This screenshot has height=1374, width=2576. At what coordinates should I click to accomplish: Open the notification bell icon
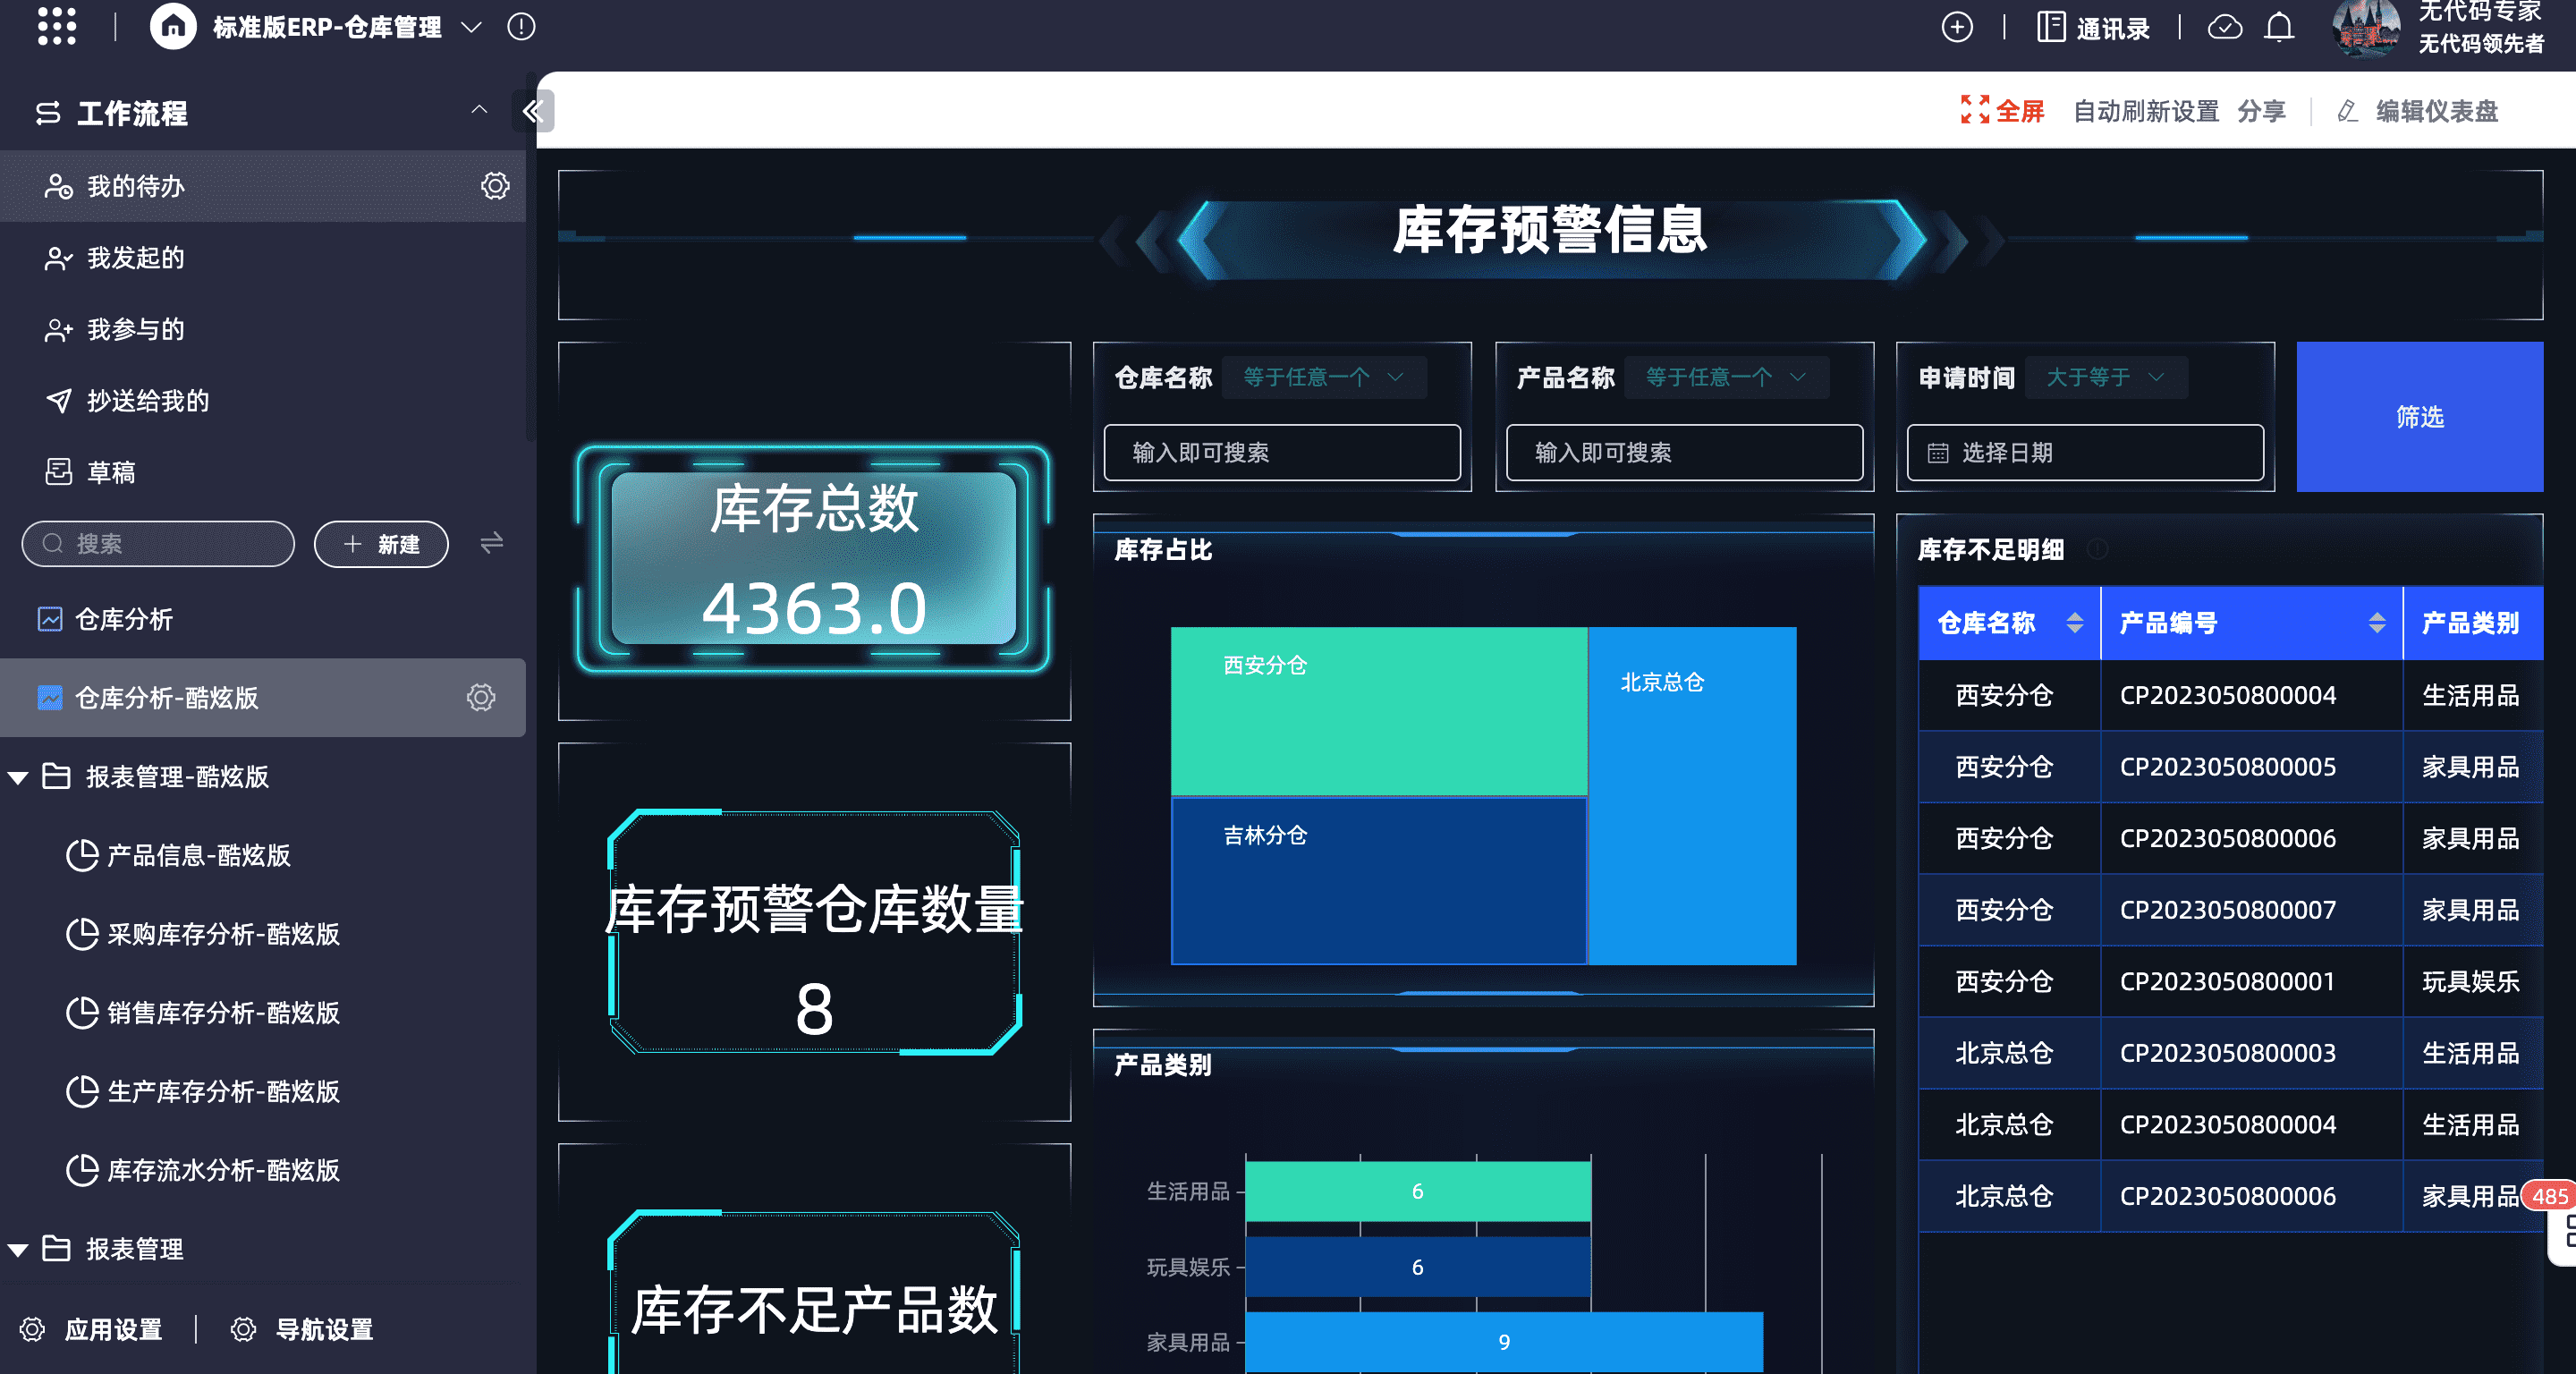[2279, 27]
